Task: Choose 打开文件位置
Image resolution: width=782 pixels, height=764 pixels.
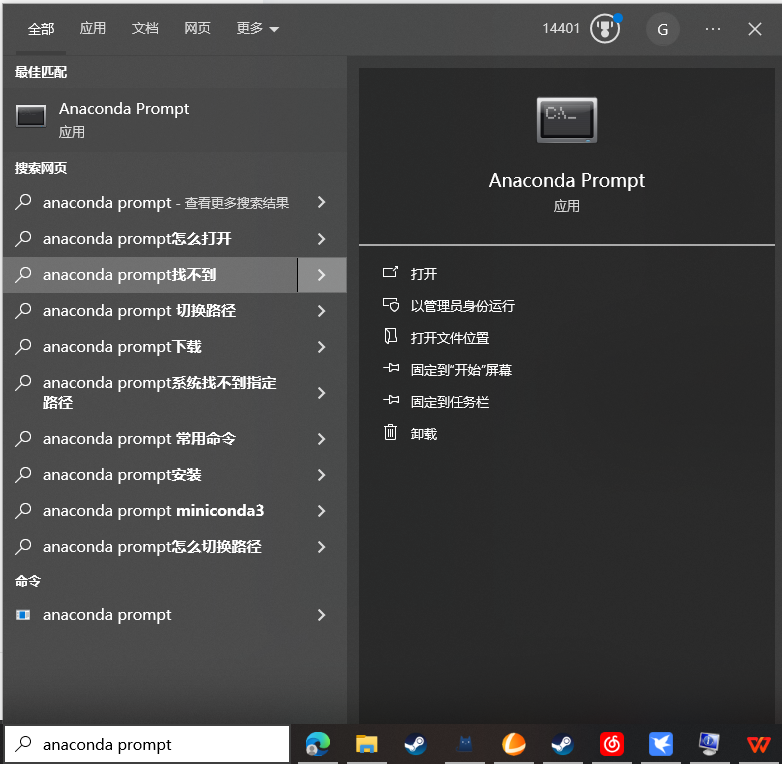Action: point(449,338)
